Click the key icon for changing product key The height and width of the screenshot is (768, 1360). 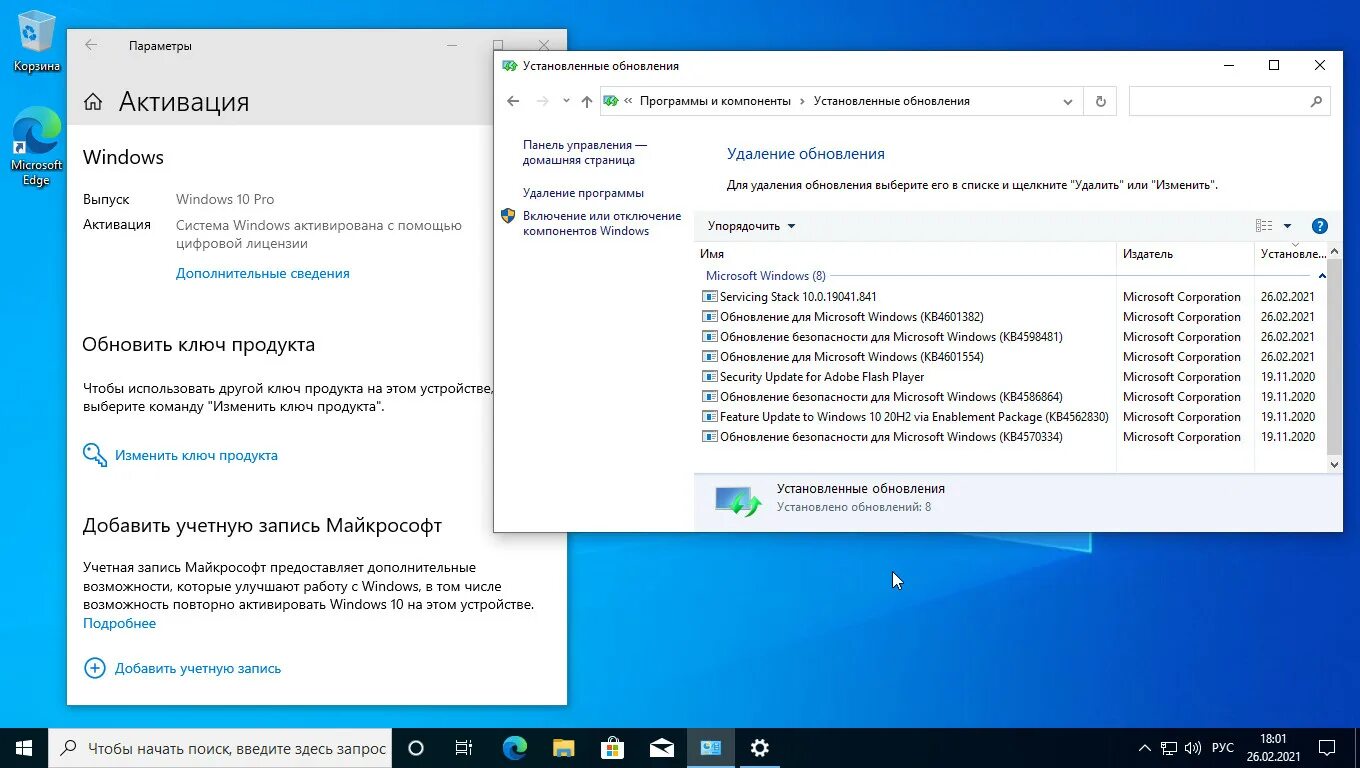coord(95,455)
